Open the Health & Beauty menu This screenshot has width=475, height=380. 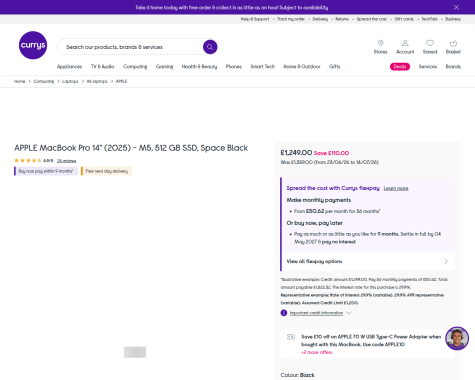pyautogui.click(x=199, y=67)
